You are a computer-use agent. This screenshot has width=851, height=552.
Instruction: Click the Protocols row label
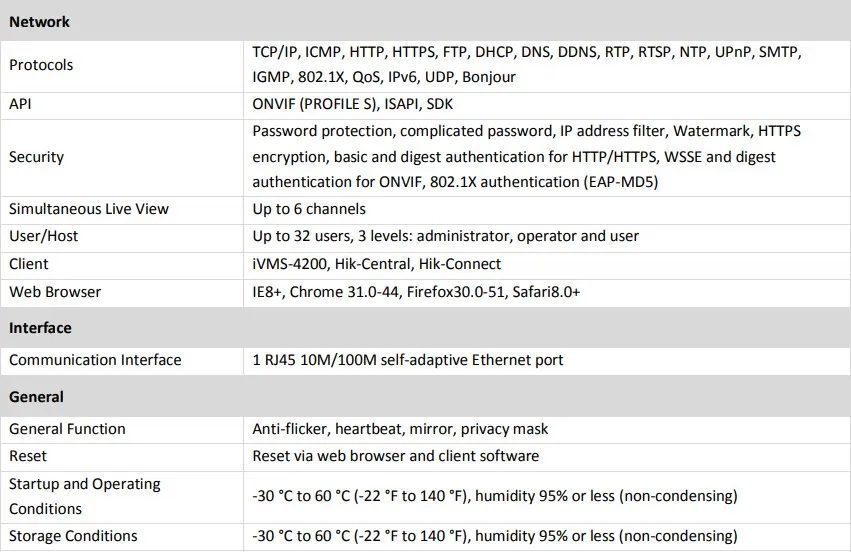41,65
